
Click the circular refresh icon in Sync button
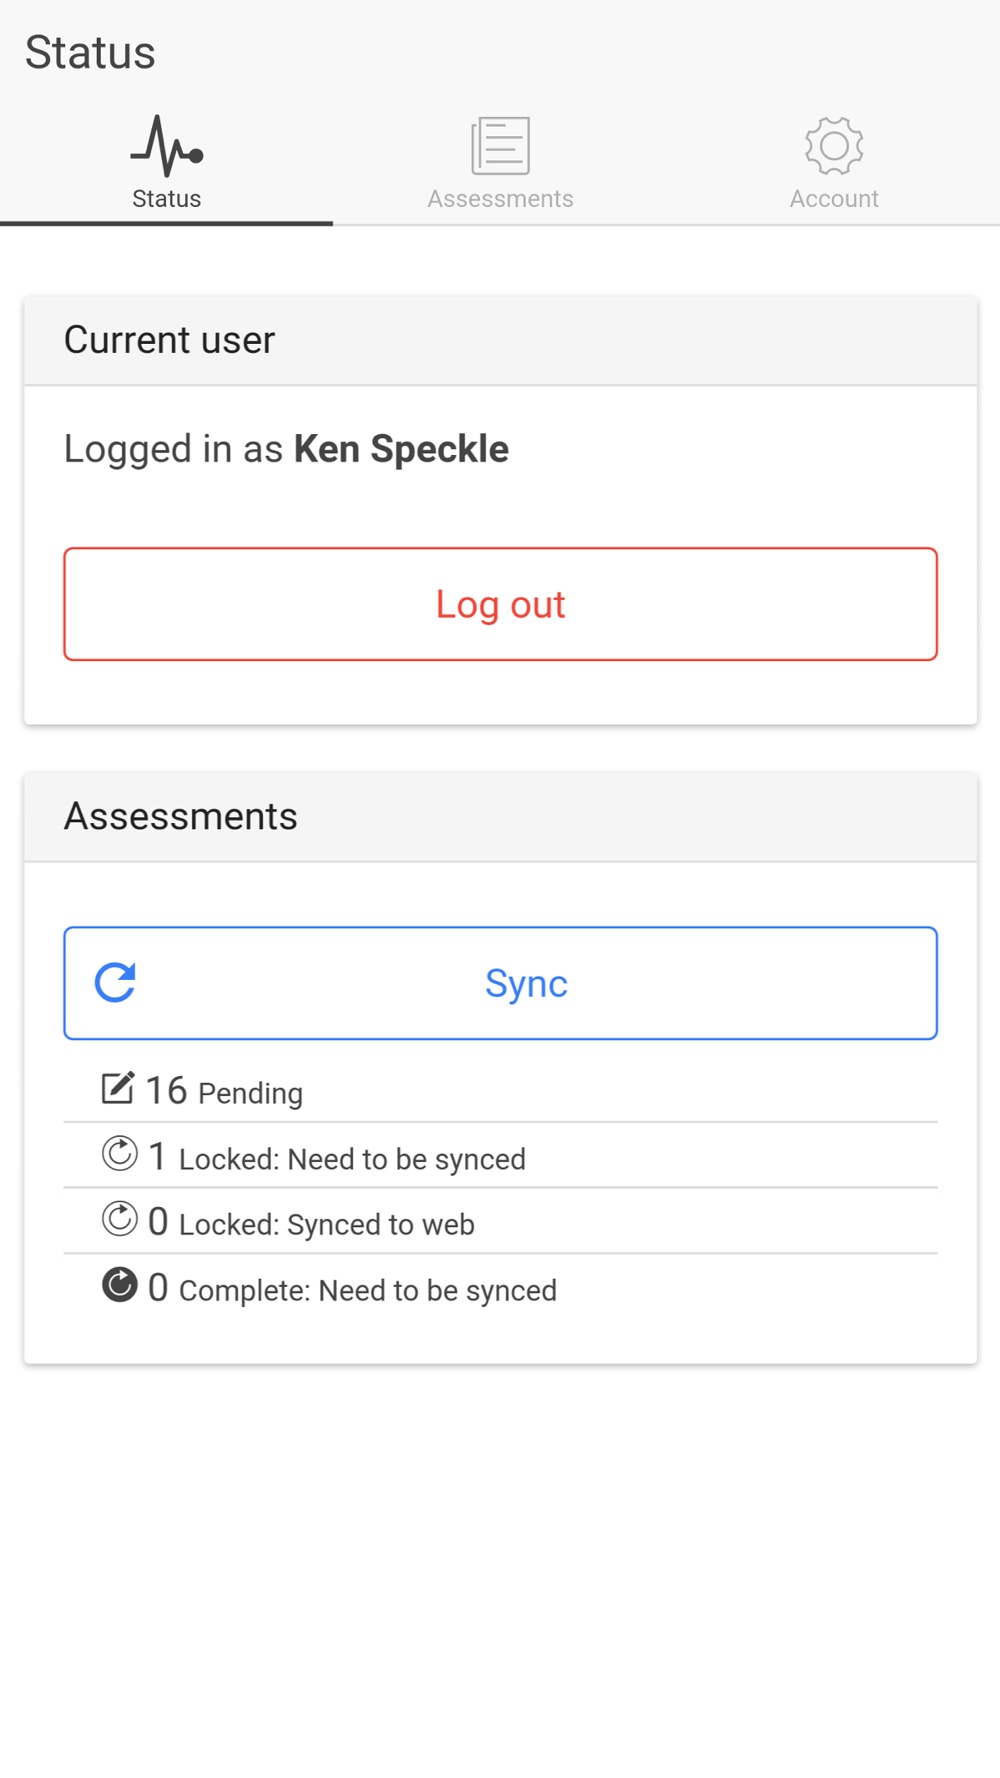pyautogui.click(x=115, y=983)
